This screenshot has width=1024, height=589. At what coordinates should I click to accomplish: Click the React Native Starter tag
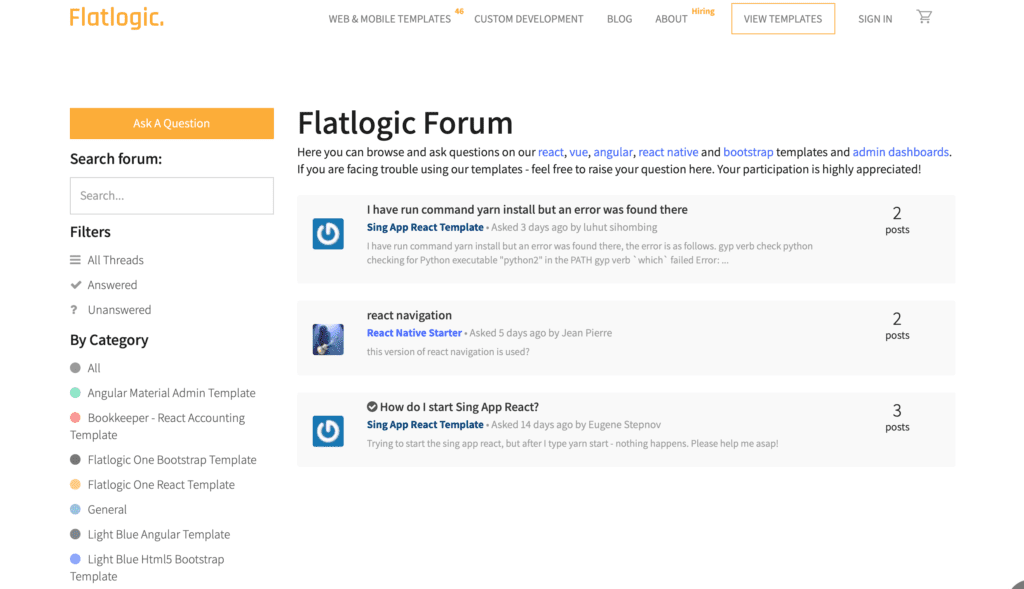coord(414,333)
